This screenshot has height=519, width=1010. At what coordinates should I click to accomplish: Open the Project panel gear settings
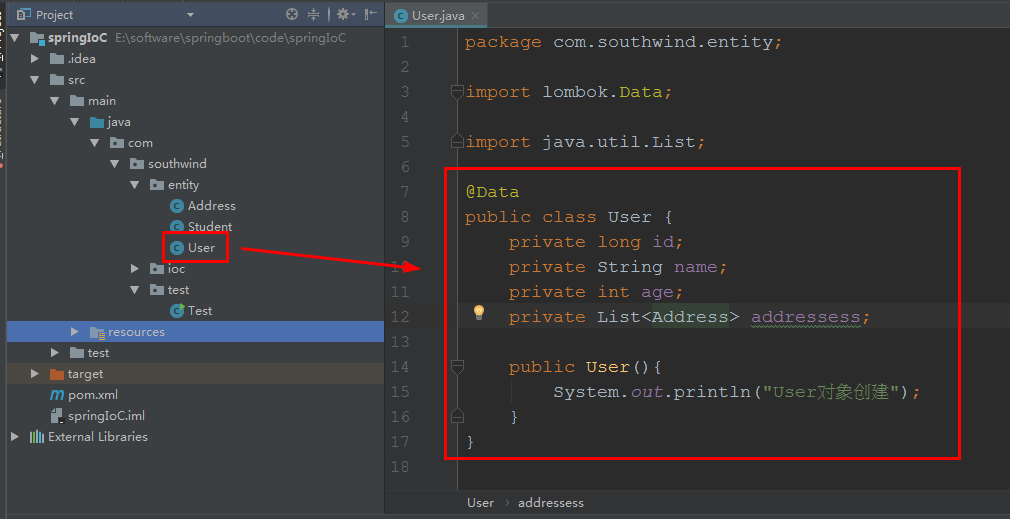point(344,14)
